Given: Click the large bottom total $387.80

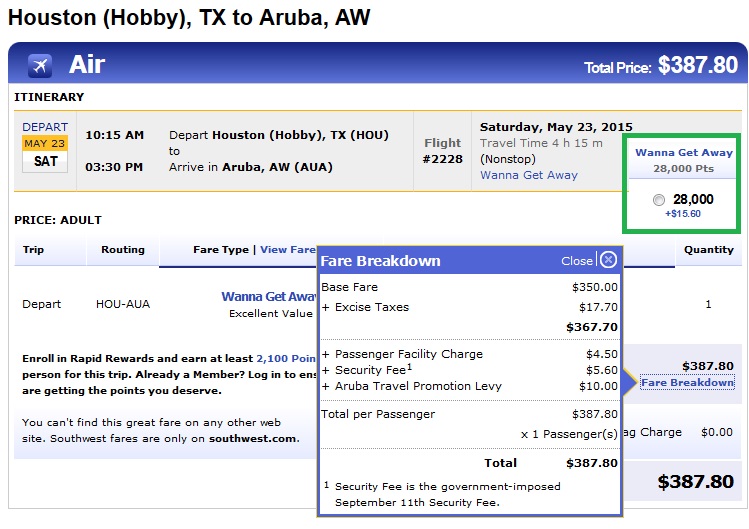Looking at the screenshot, I should (695, 482).
